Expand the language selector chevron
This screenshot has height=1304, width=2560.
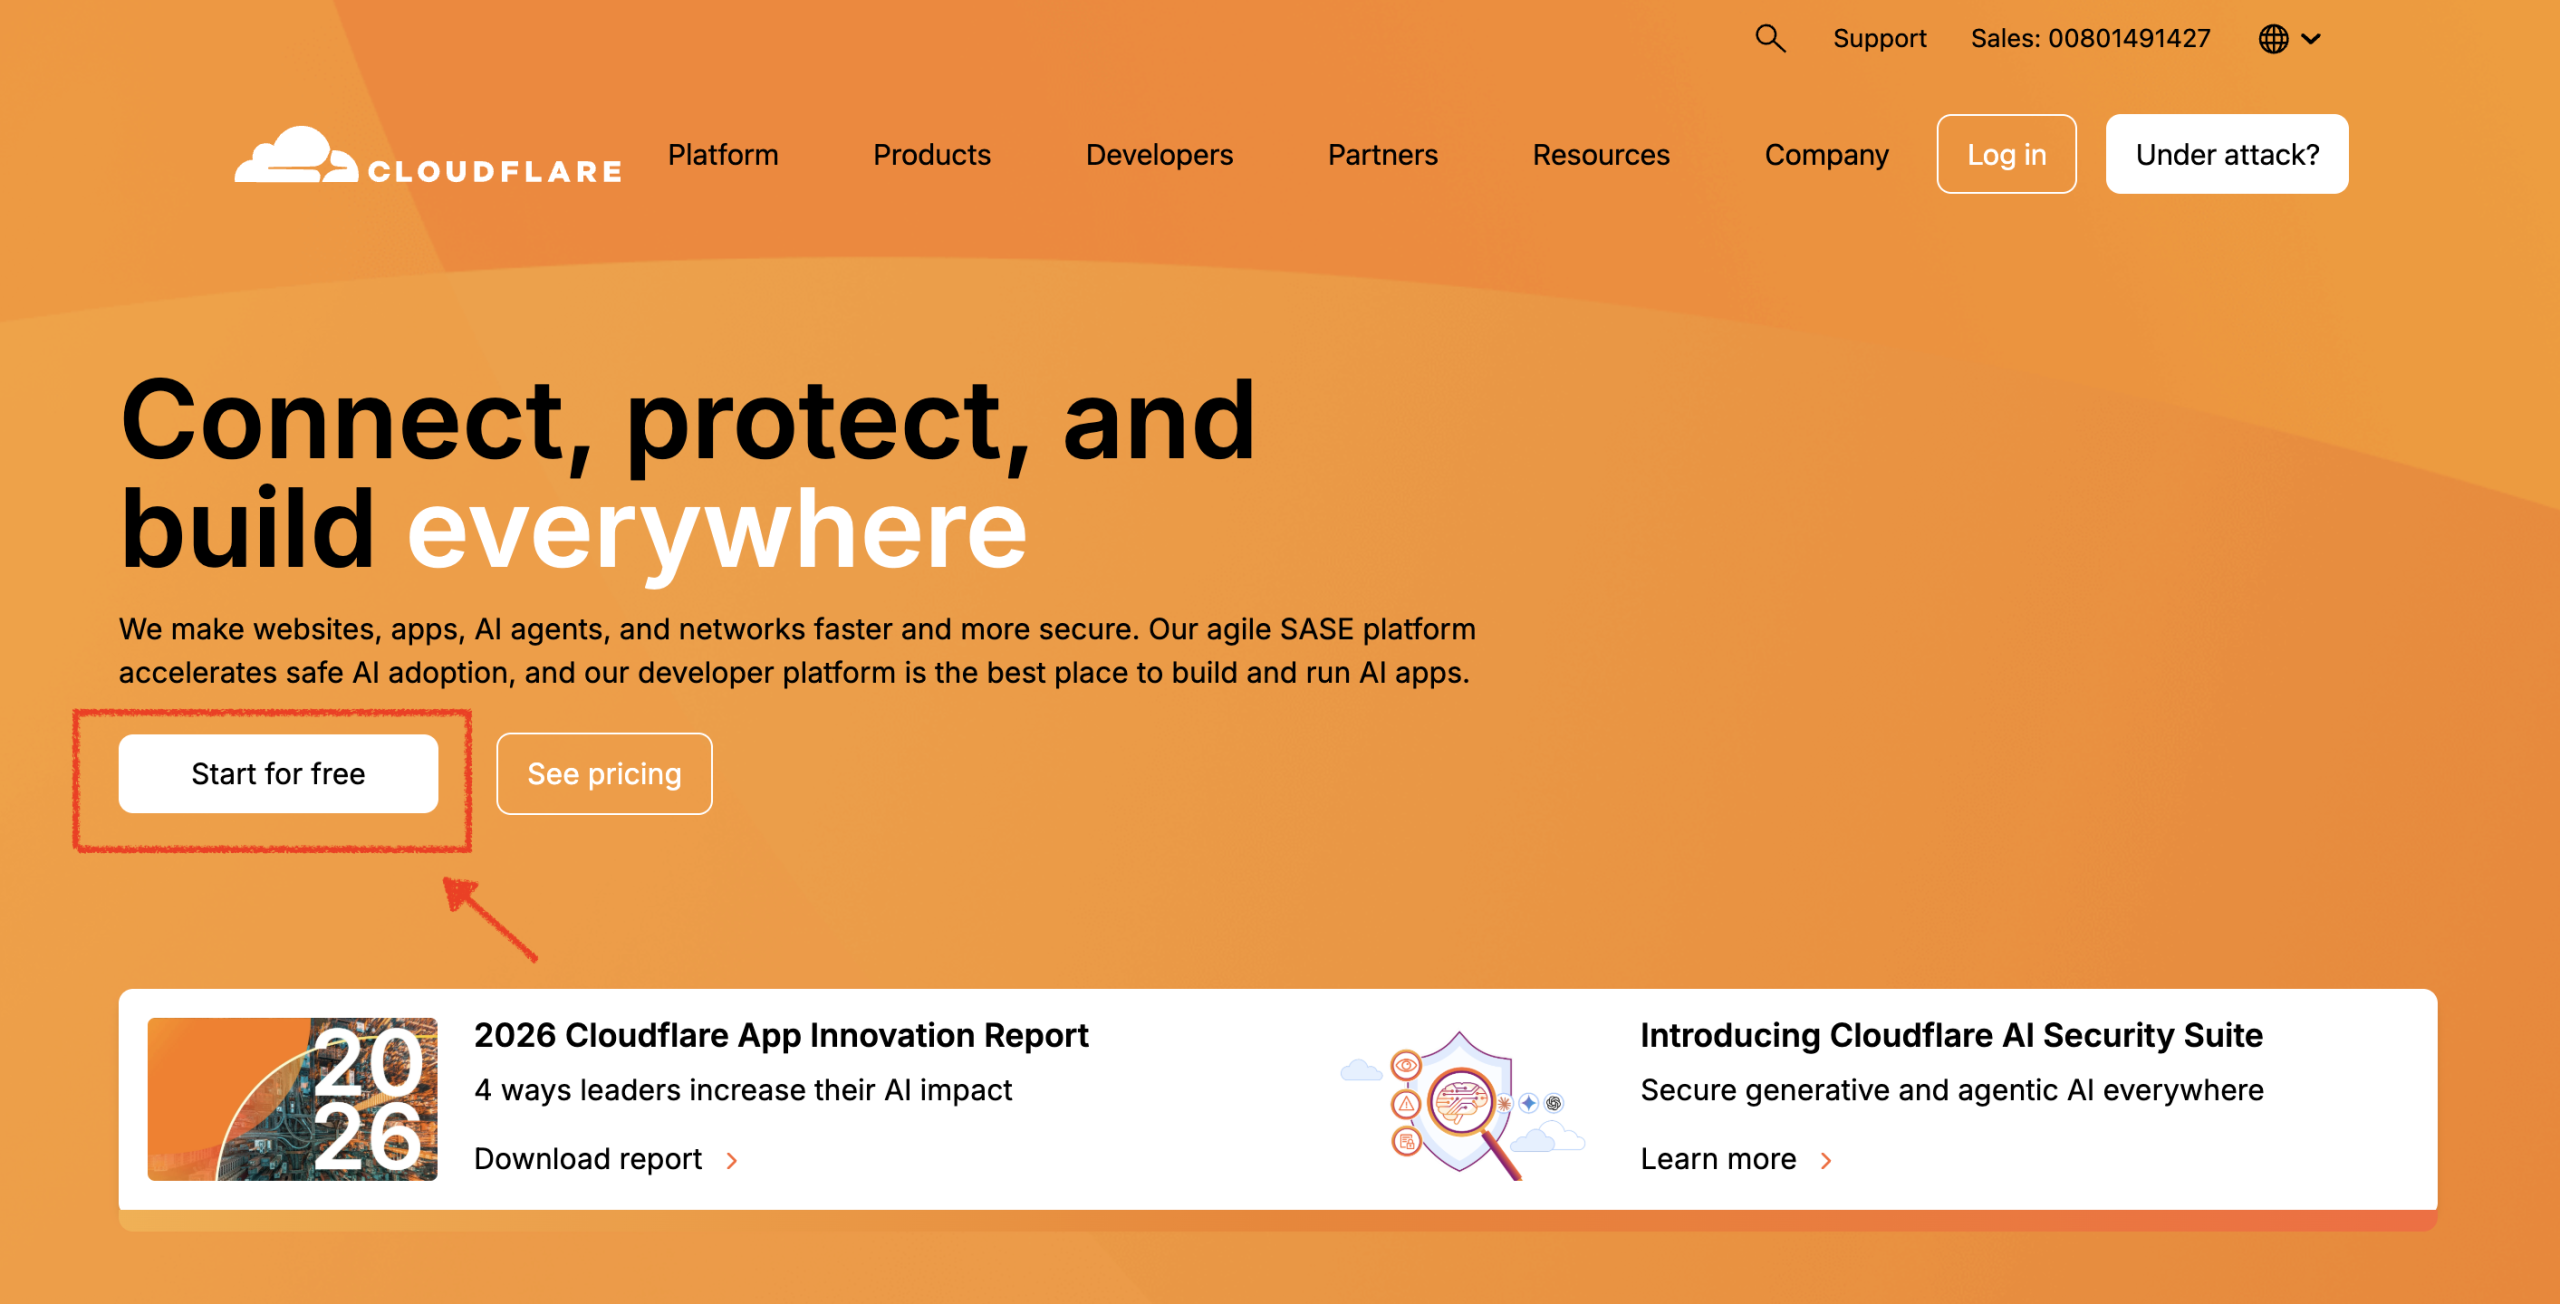(2311, 39)
